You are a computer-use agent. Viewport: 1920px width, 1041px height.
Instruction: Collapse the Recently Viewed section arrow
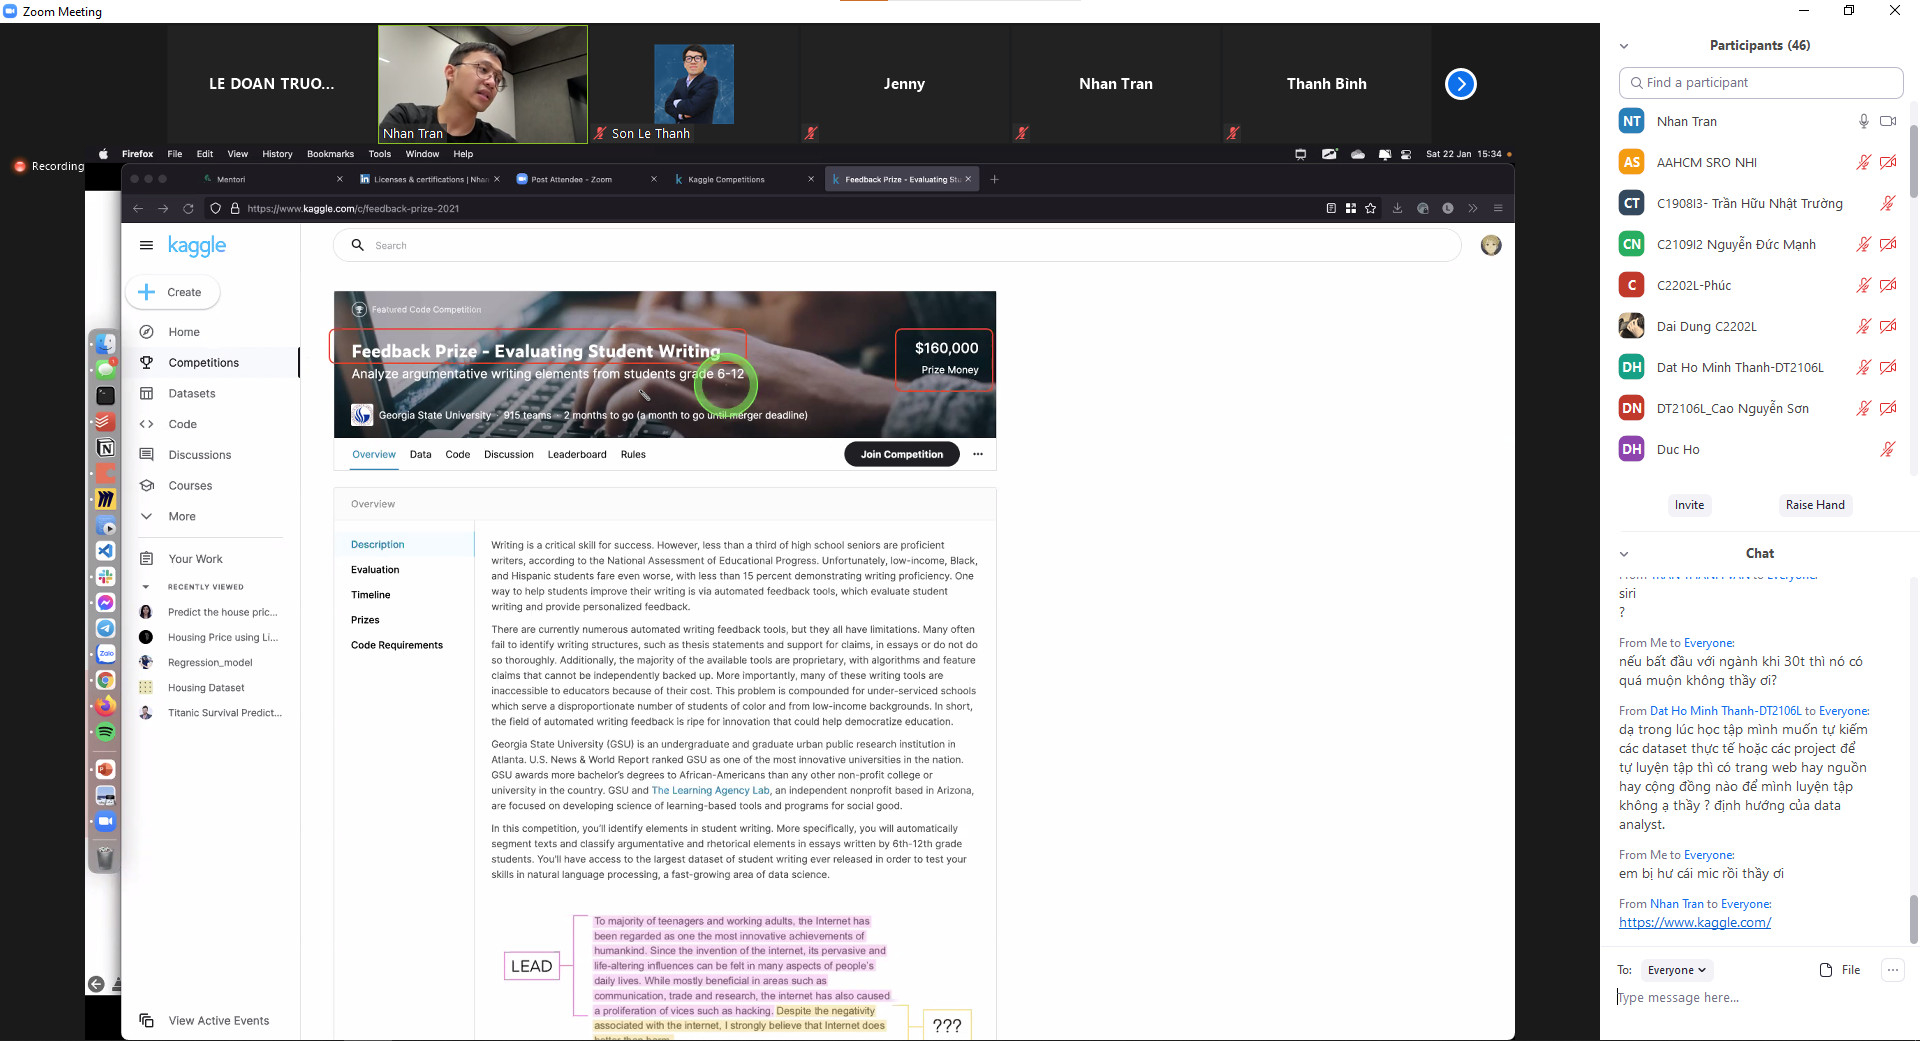[146, 587]
